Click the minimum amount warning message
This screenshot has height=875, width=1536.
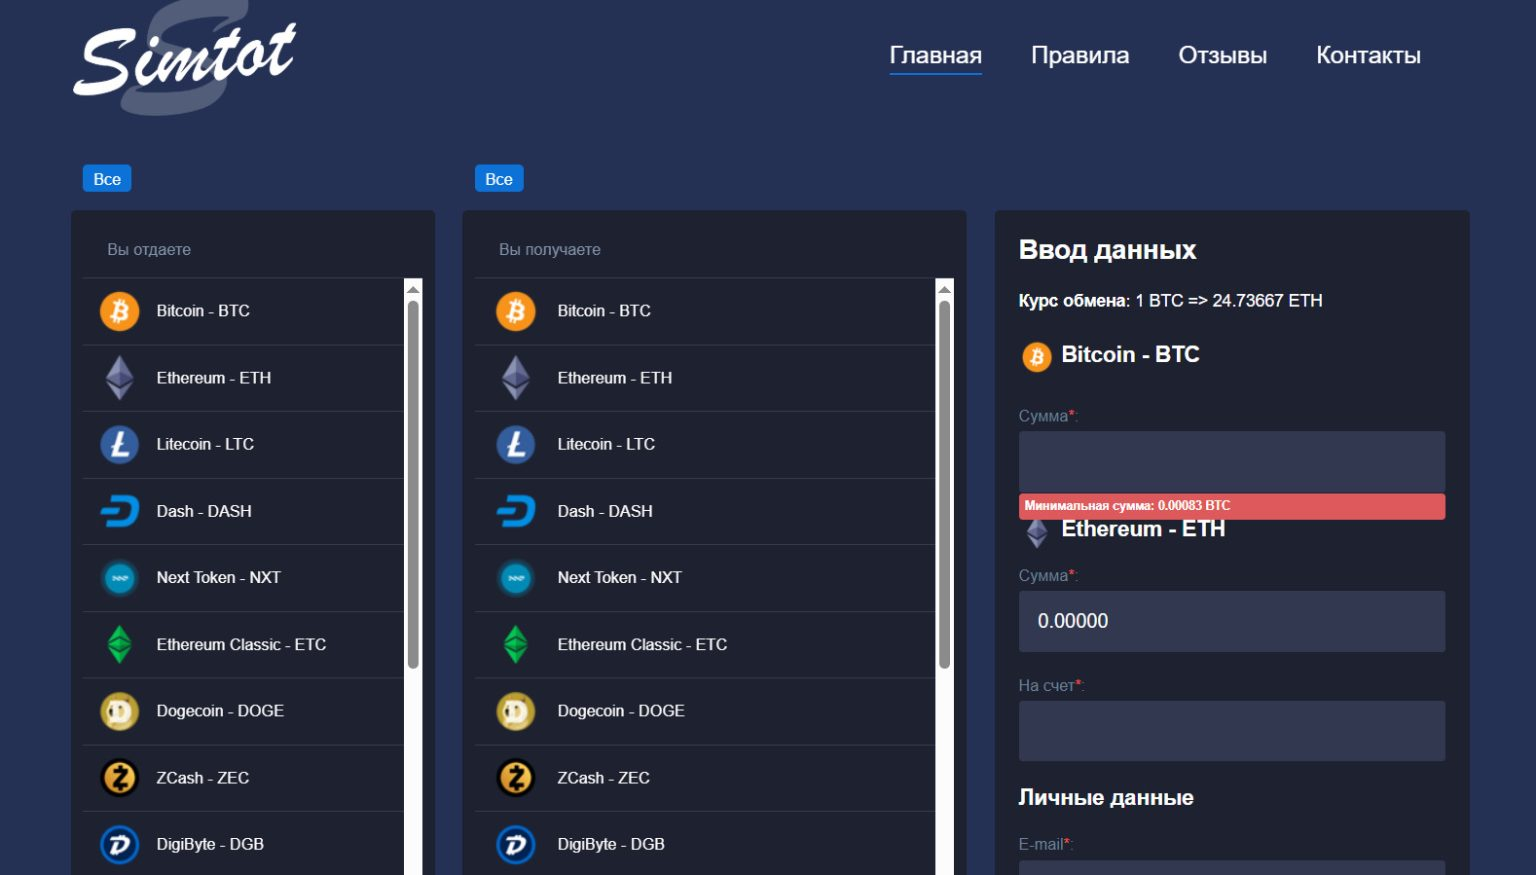coord(1232,506)
